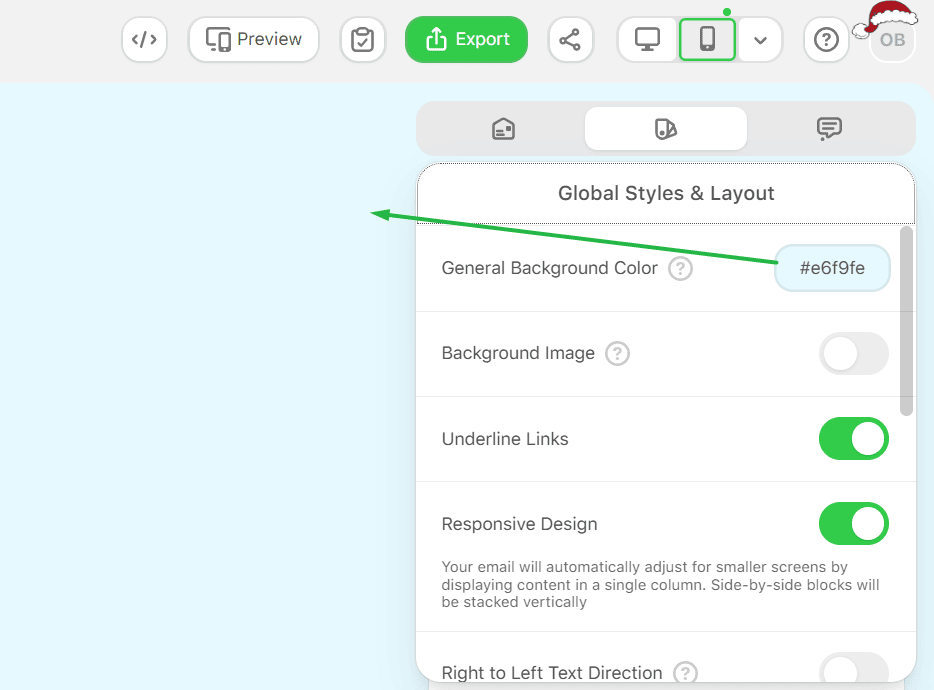Image resolution: width=934 pixels, height=690 pixels.
Task: Switch to the comments tab
Action: [x=829, y=128]
